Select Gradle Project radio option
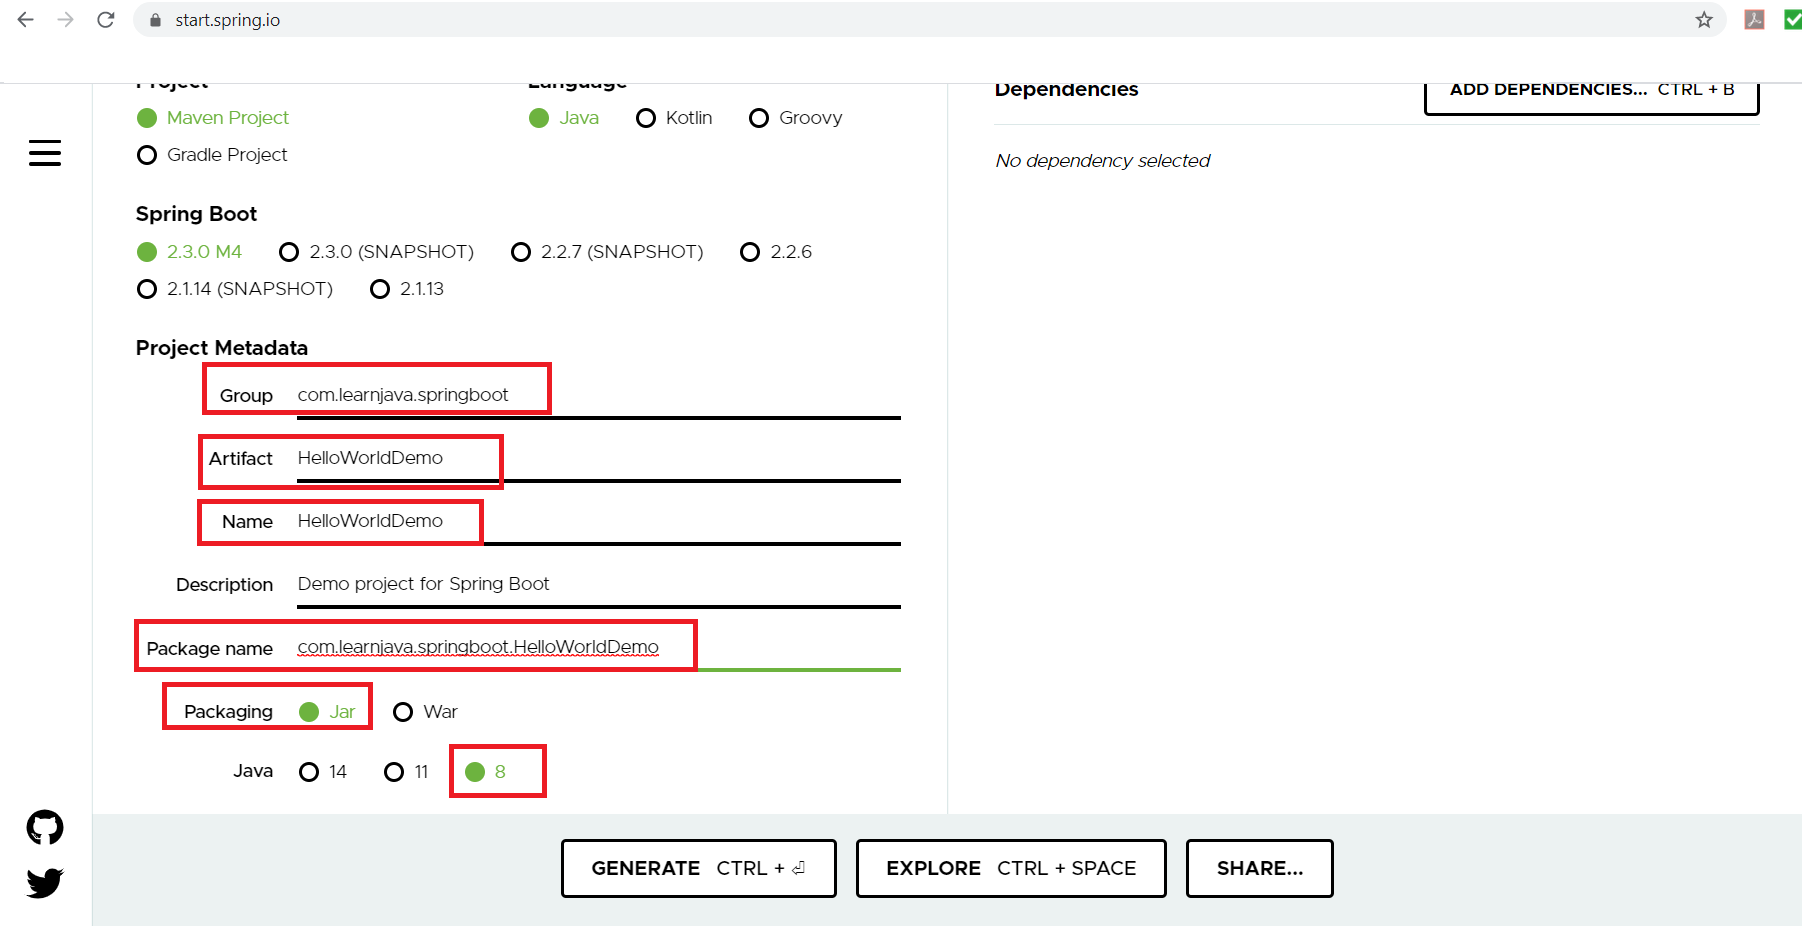This screenshot has height=928, width=1802. [x=147, y=155]
